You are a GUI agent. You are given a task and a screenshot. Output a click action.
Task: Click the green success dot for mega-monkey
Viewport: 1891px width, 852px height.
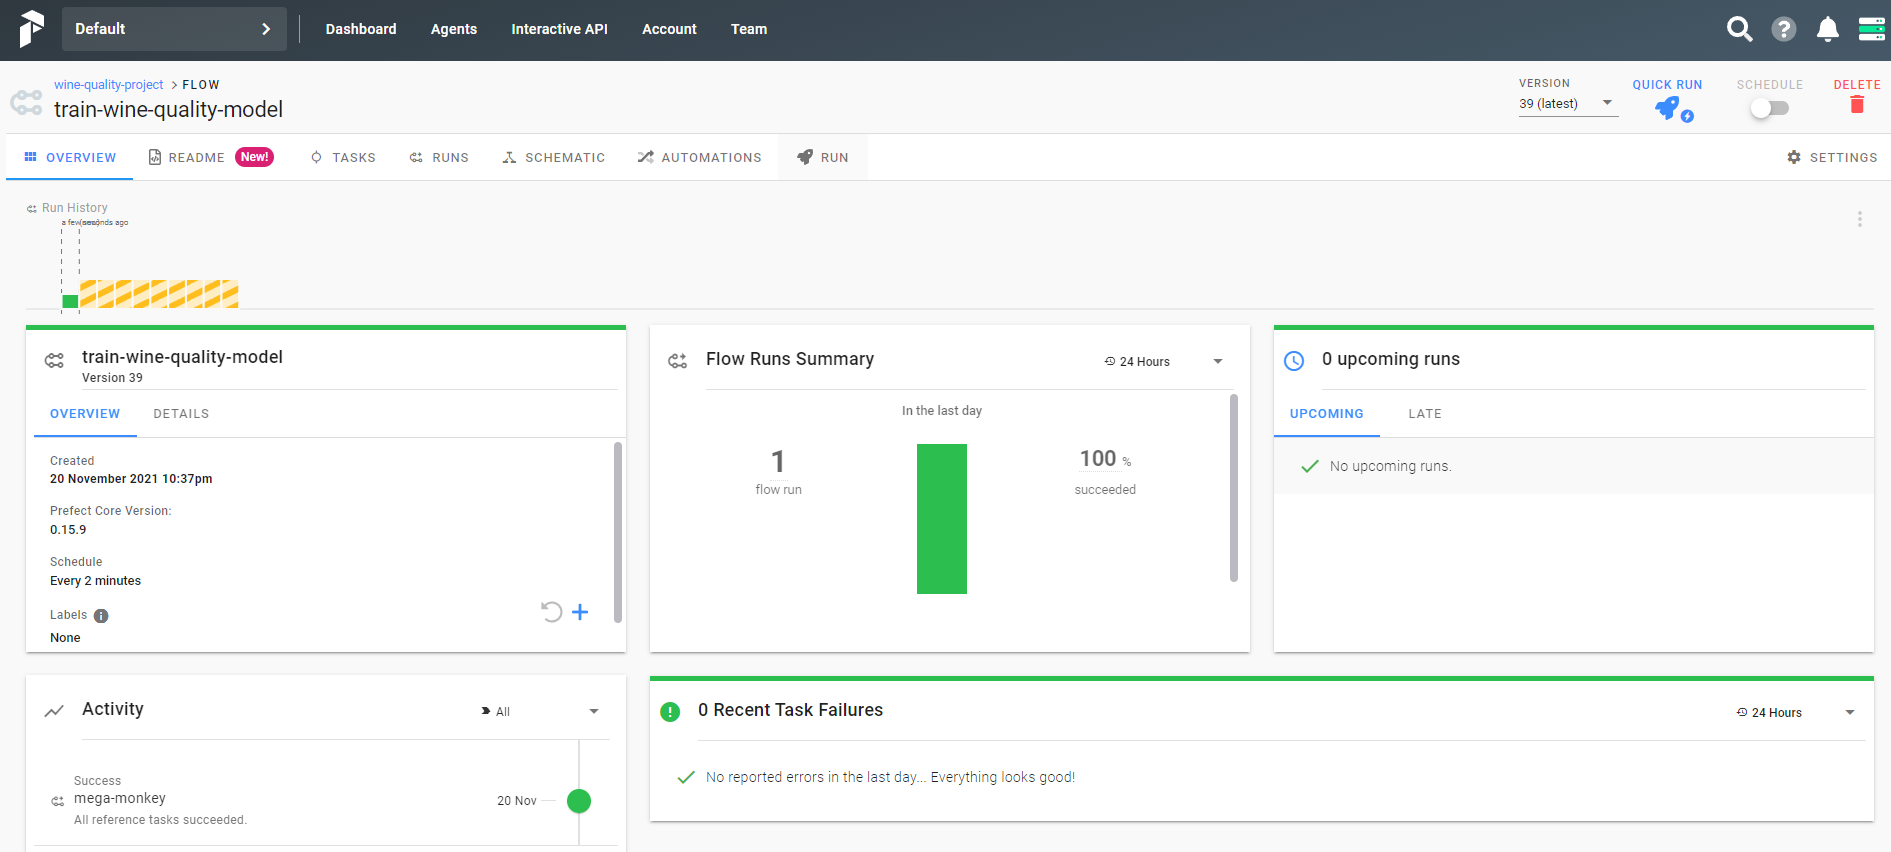pos(579,801)
